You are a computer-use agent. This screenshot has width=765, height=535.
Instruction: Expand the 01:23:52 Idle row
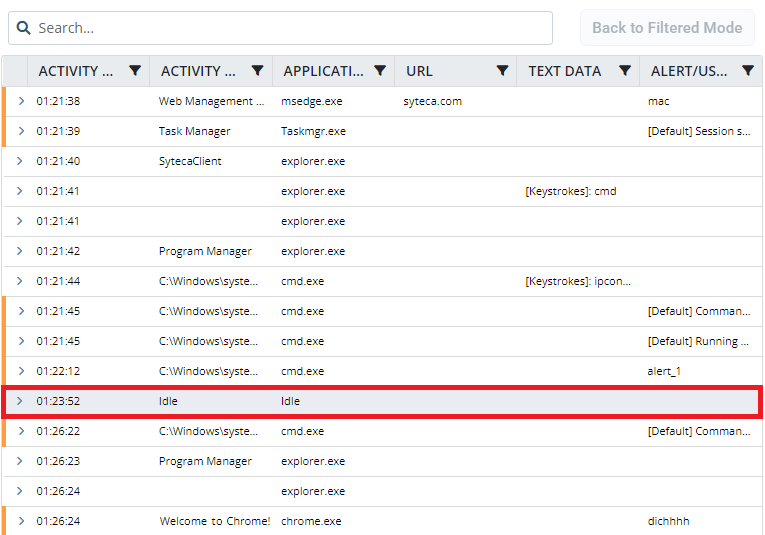pos(20,401)
